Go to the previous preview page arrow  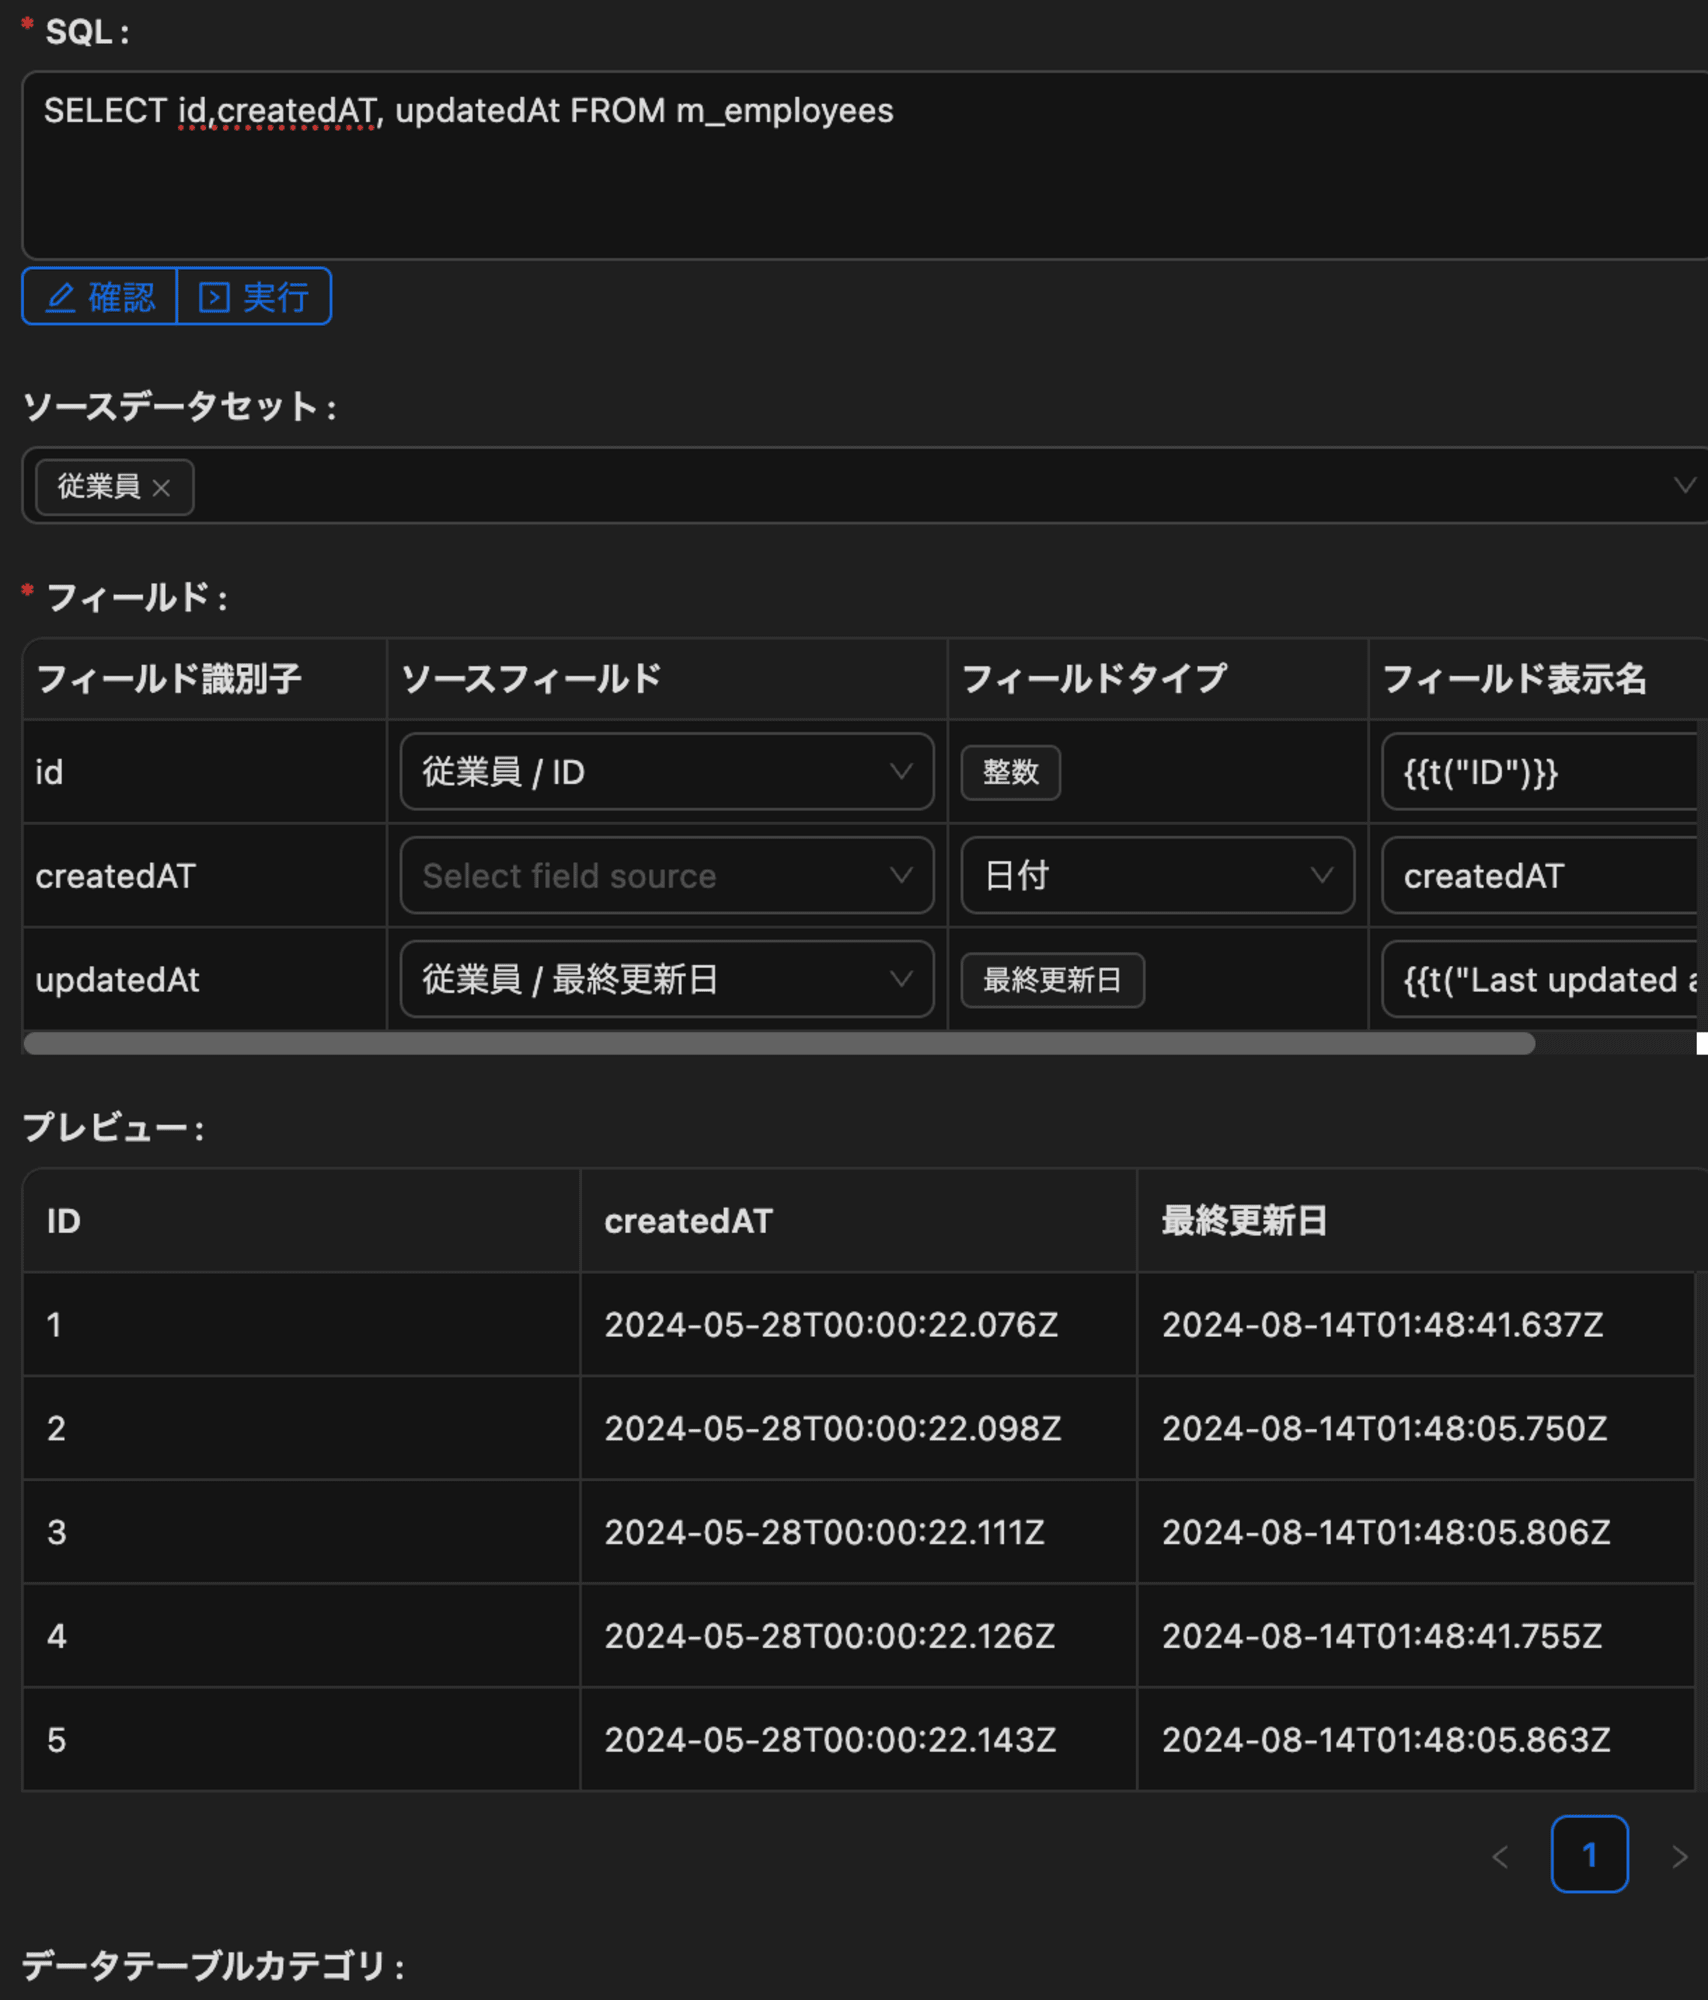[1500, 1857]
